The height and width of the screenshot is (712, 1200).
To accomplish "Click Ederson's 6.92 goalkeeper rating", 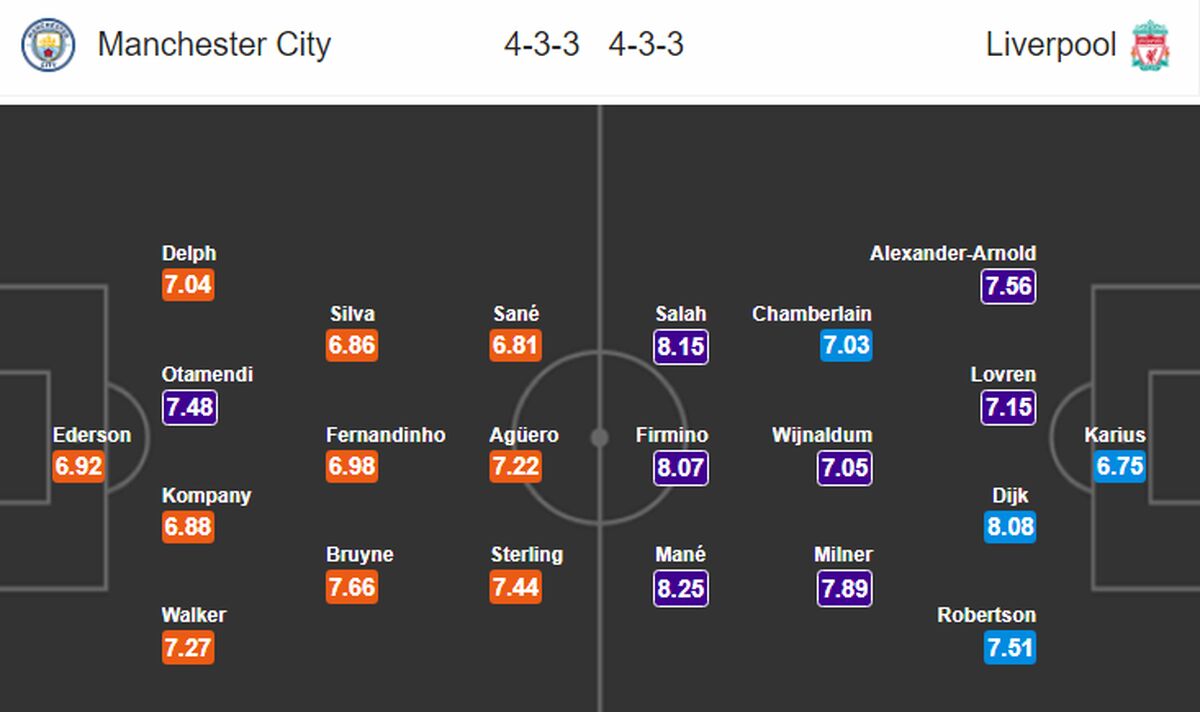I will pyautogui.click(x=80, y=467).
